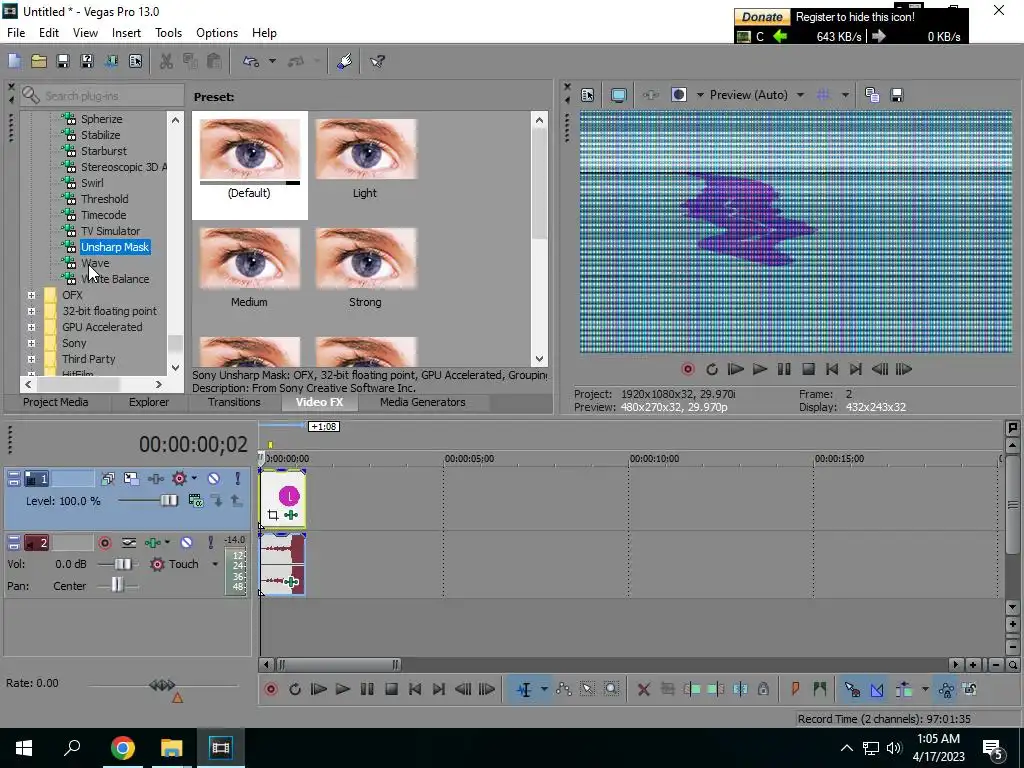Select the Zoom Edit tool
1024x768 pixels.
point(611,690)
